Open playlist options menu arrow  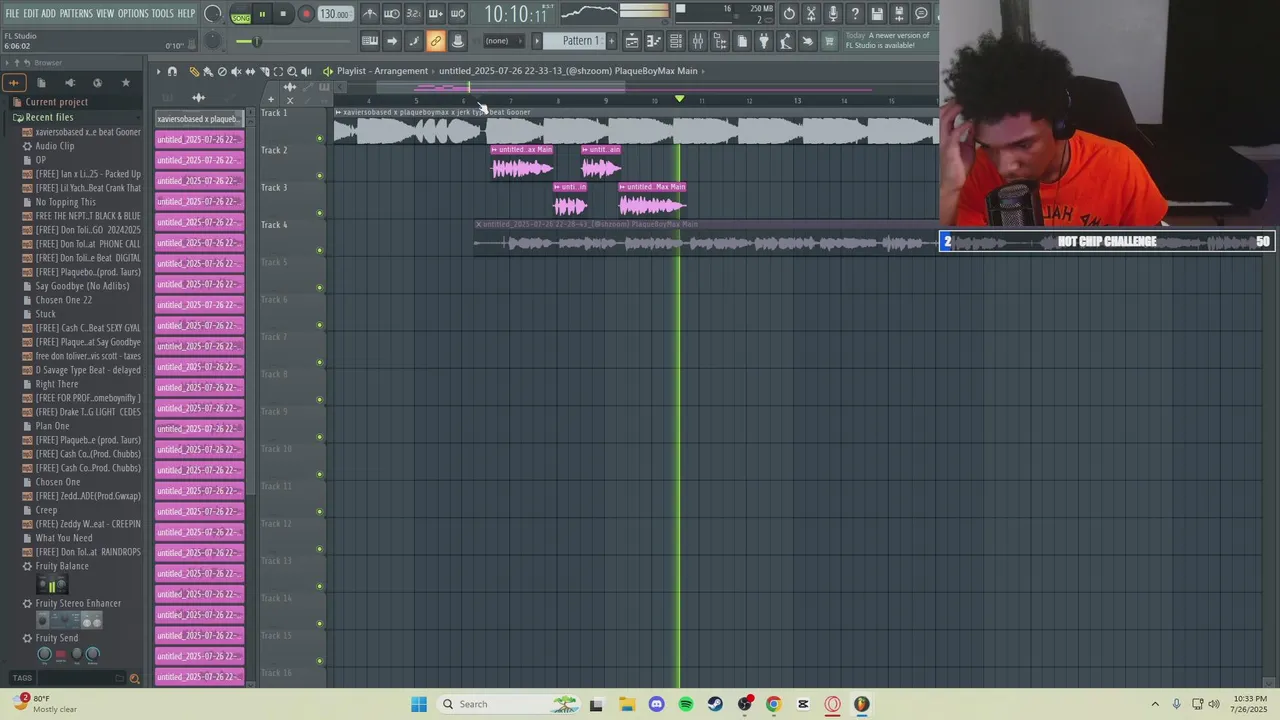[x=159, y=71]
